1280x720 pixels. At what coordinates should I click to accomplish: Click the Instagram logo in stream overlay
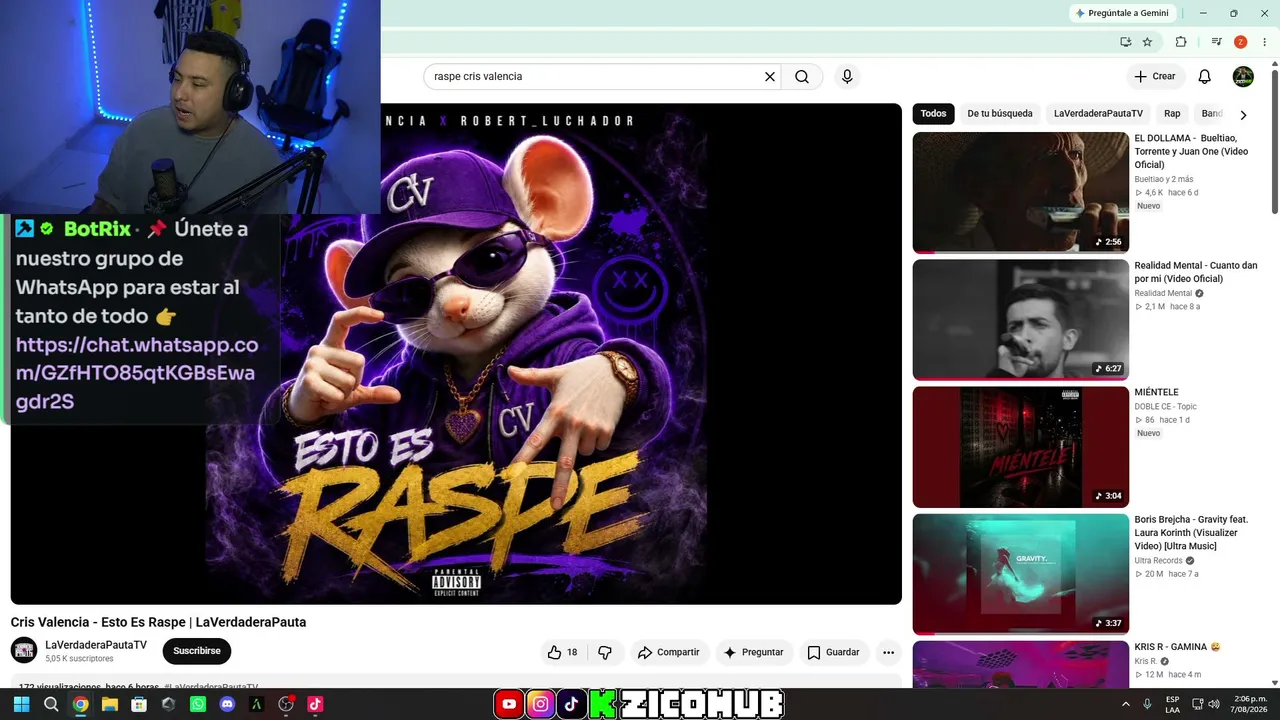pyautogui.click(x=540, y=704)
